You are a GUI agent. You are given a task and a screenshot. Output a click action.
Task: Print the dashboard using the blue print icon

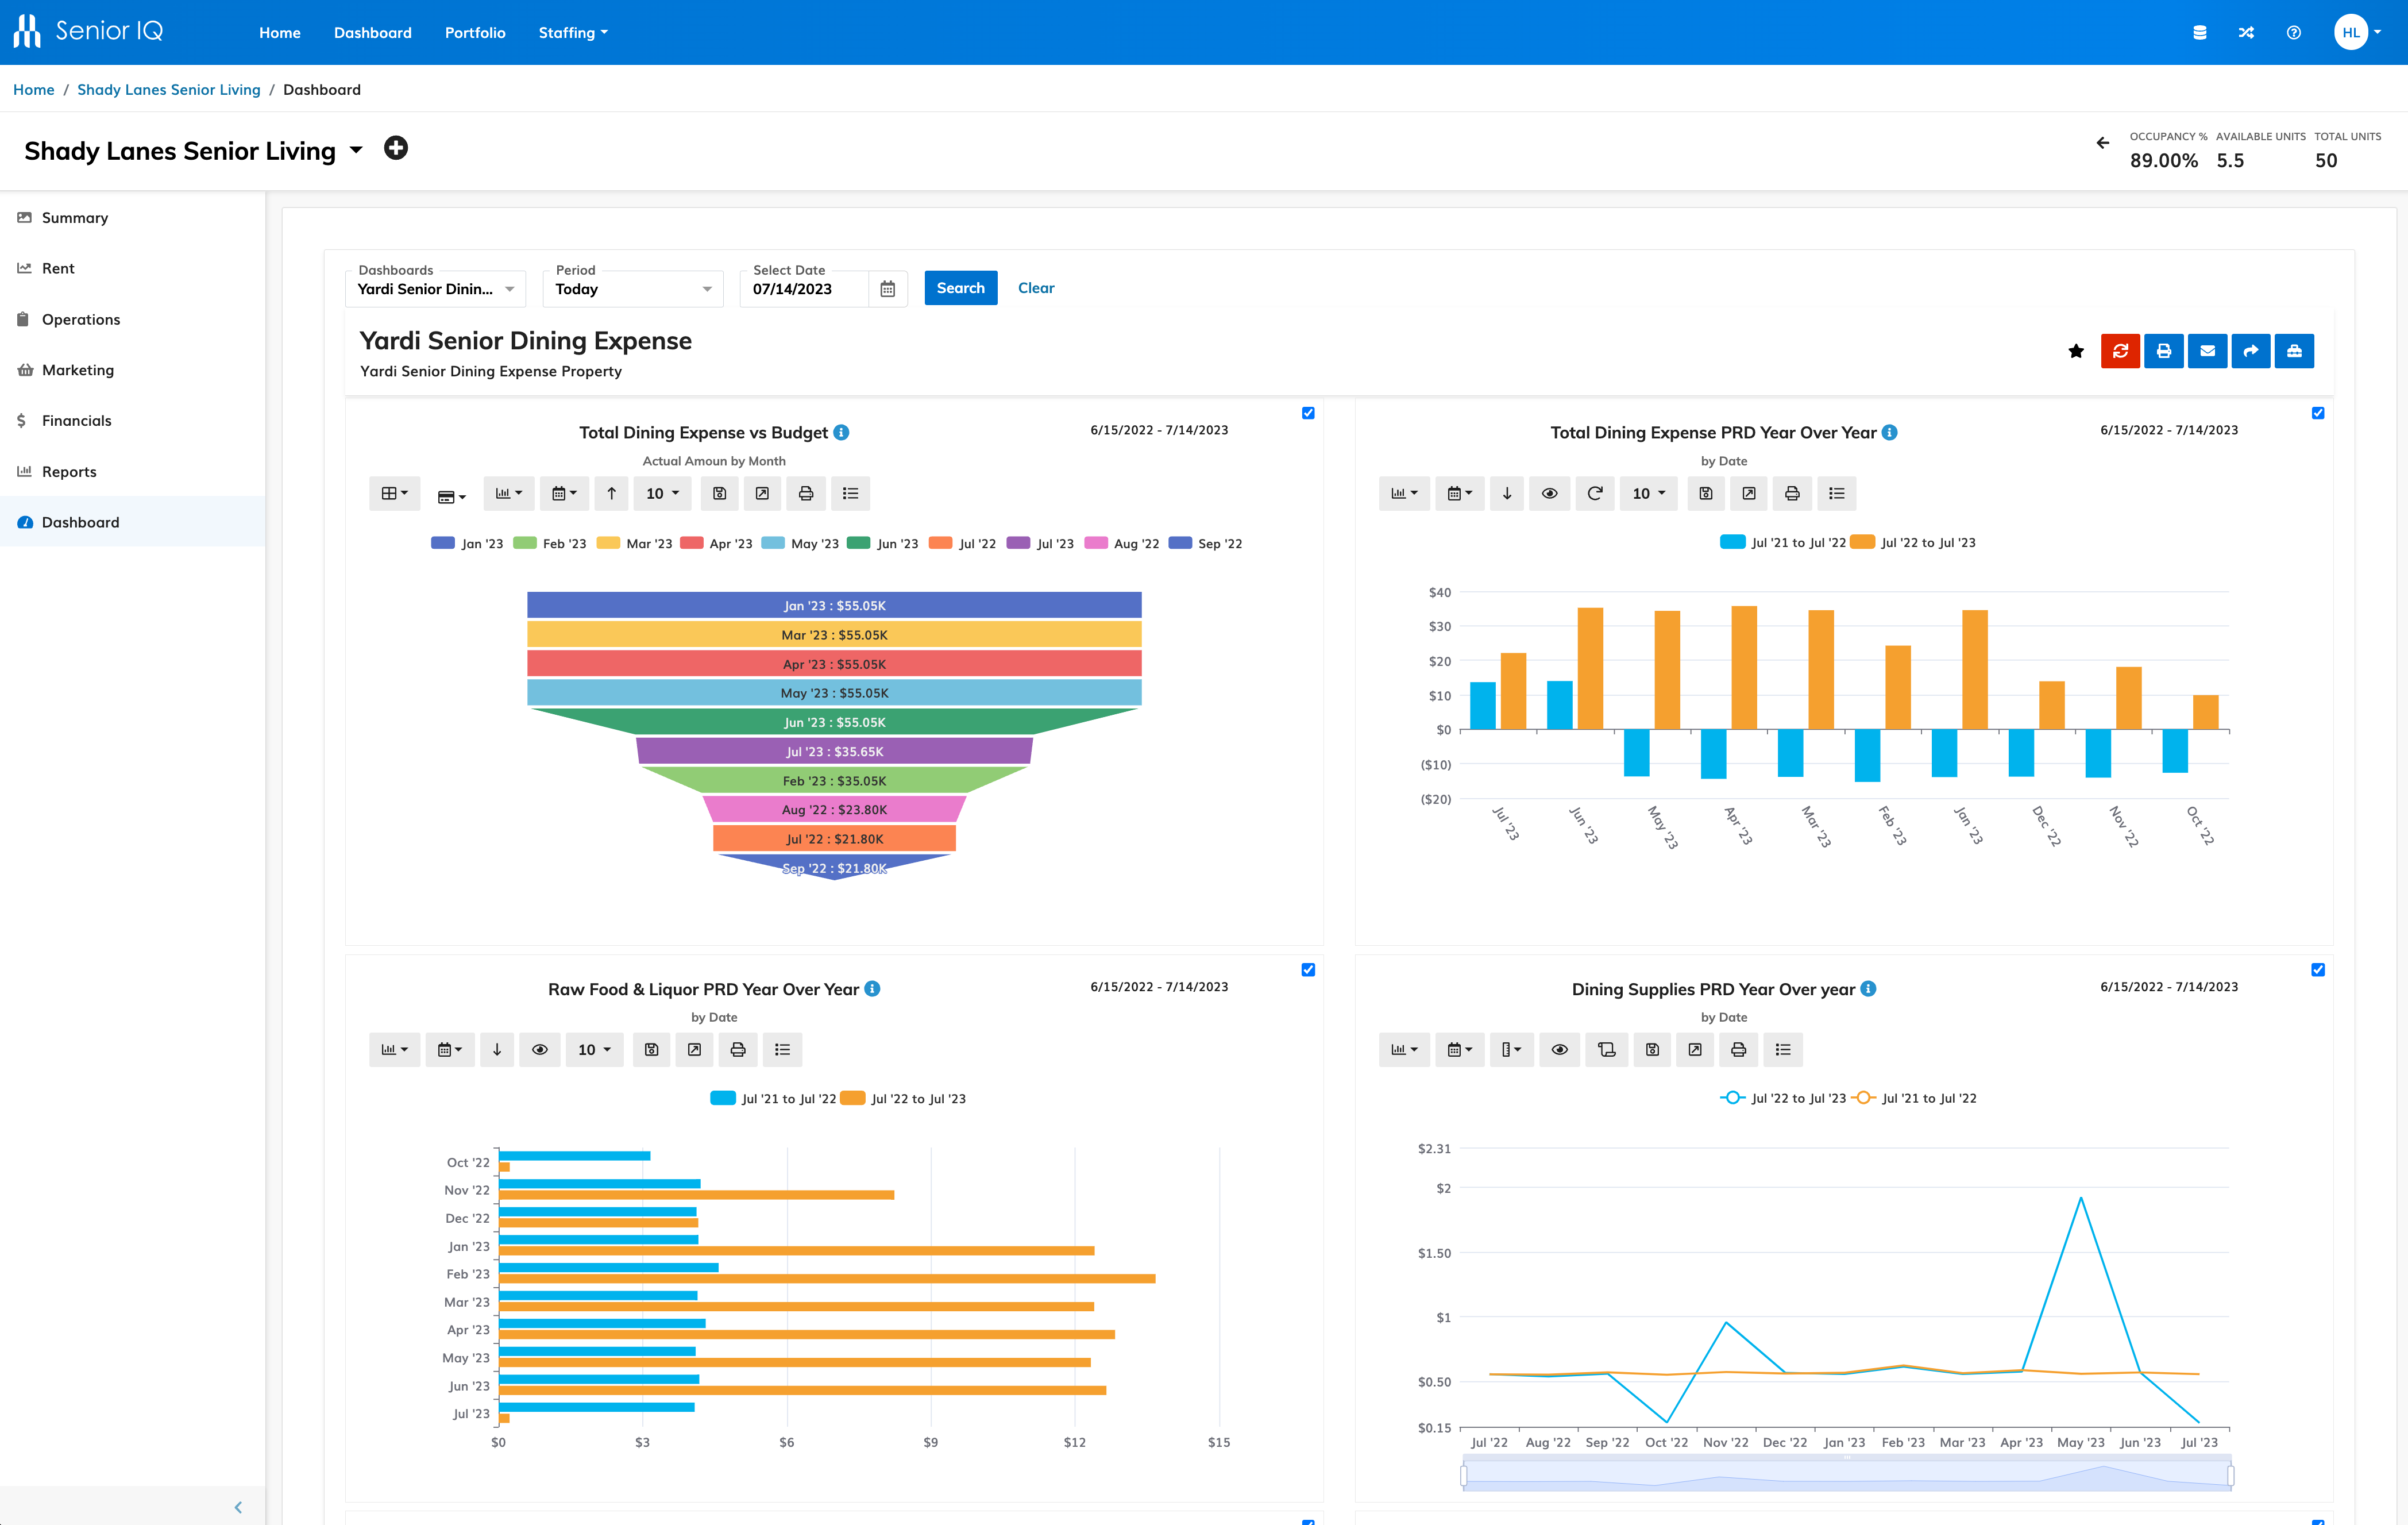[x=2164, y=351]
